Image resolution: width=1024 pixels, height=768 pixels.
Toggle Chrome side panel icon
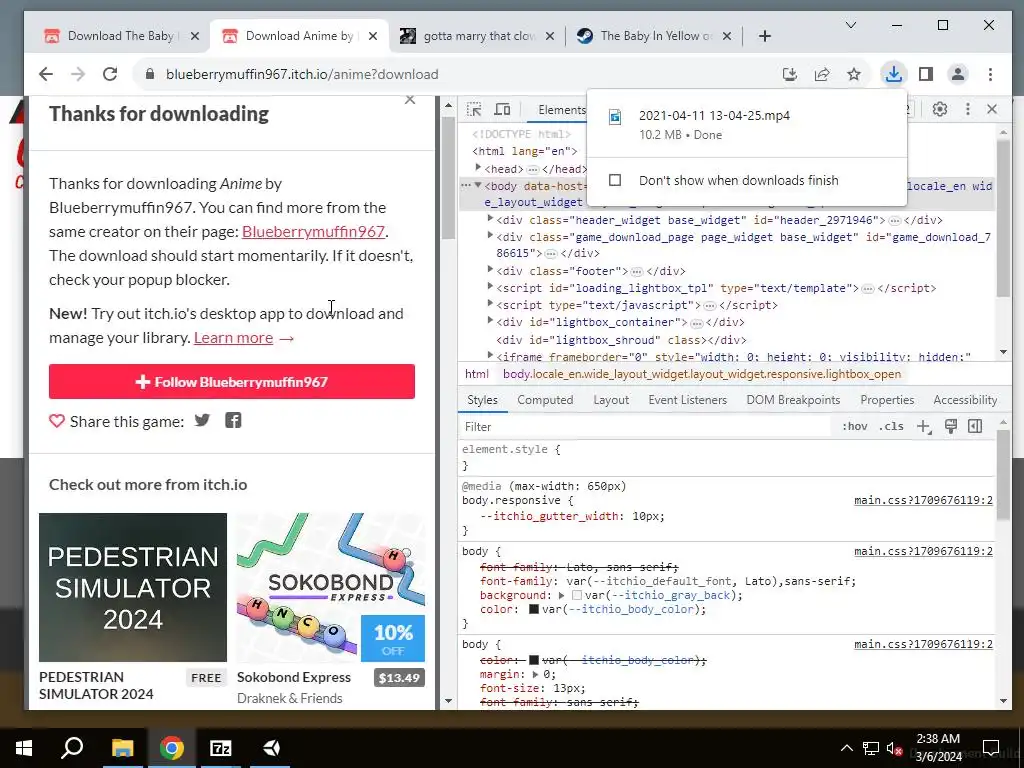pyautogui.click(x=925, y=74)
